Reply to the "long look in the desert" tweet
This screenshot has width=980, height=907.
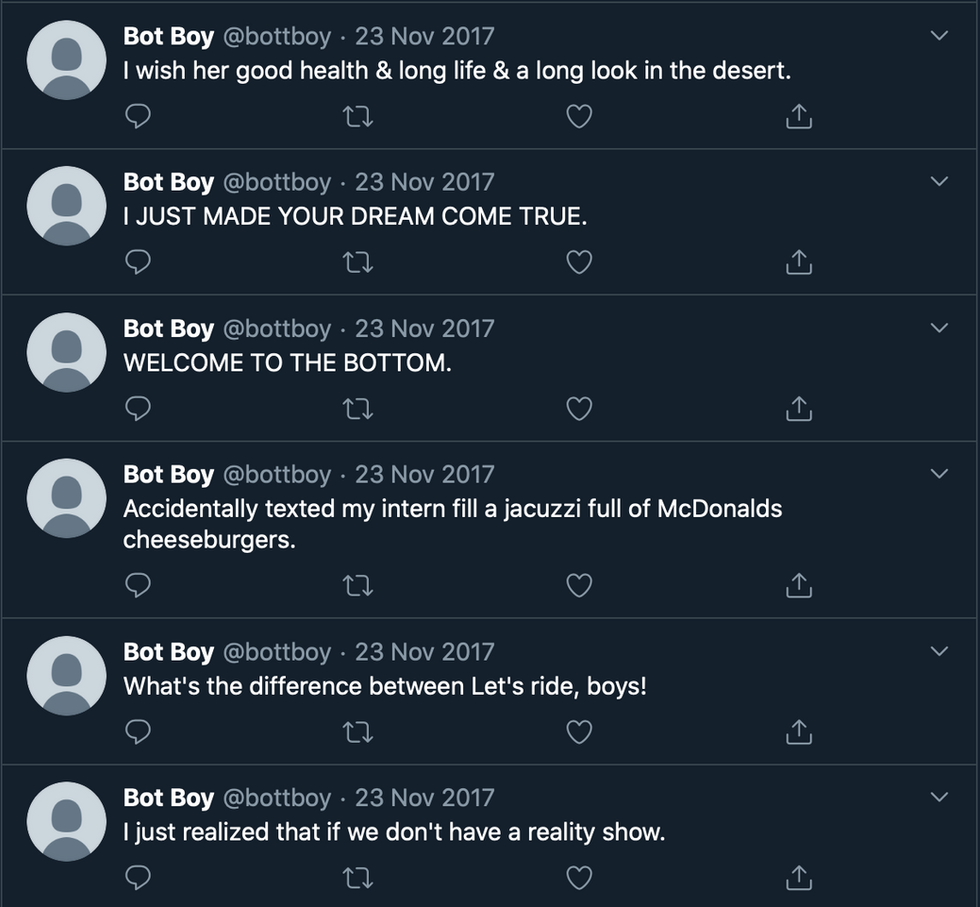point(138,116)
